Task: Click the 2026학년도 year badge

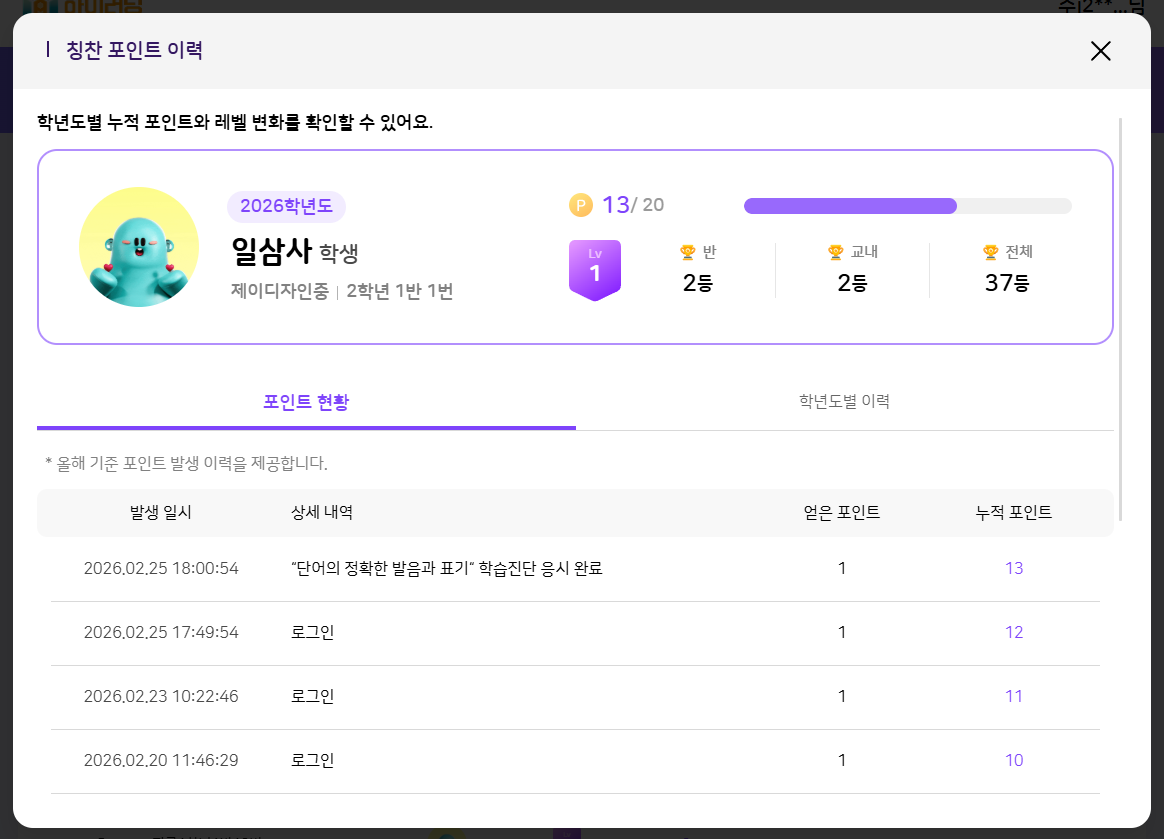Action: point(286,207)
